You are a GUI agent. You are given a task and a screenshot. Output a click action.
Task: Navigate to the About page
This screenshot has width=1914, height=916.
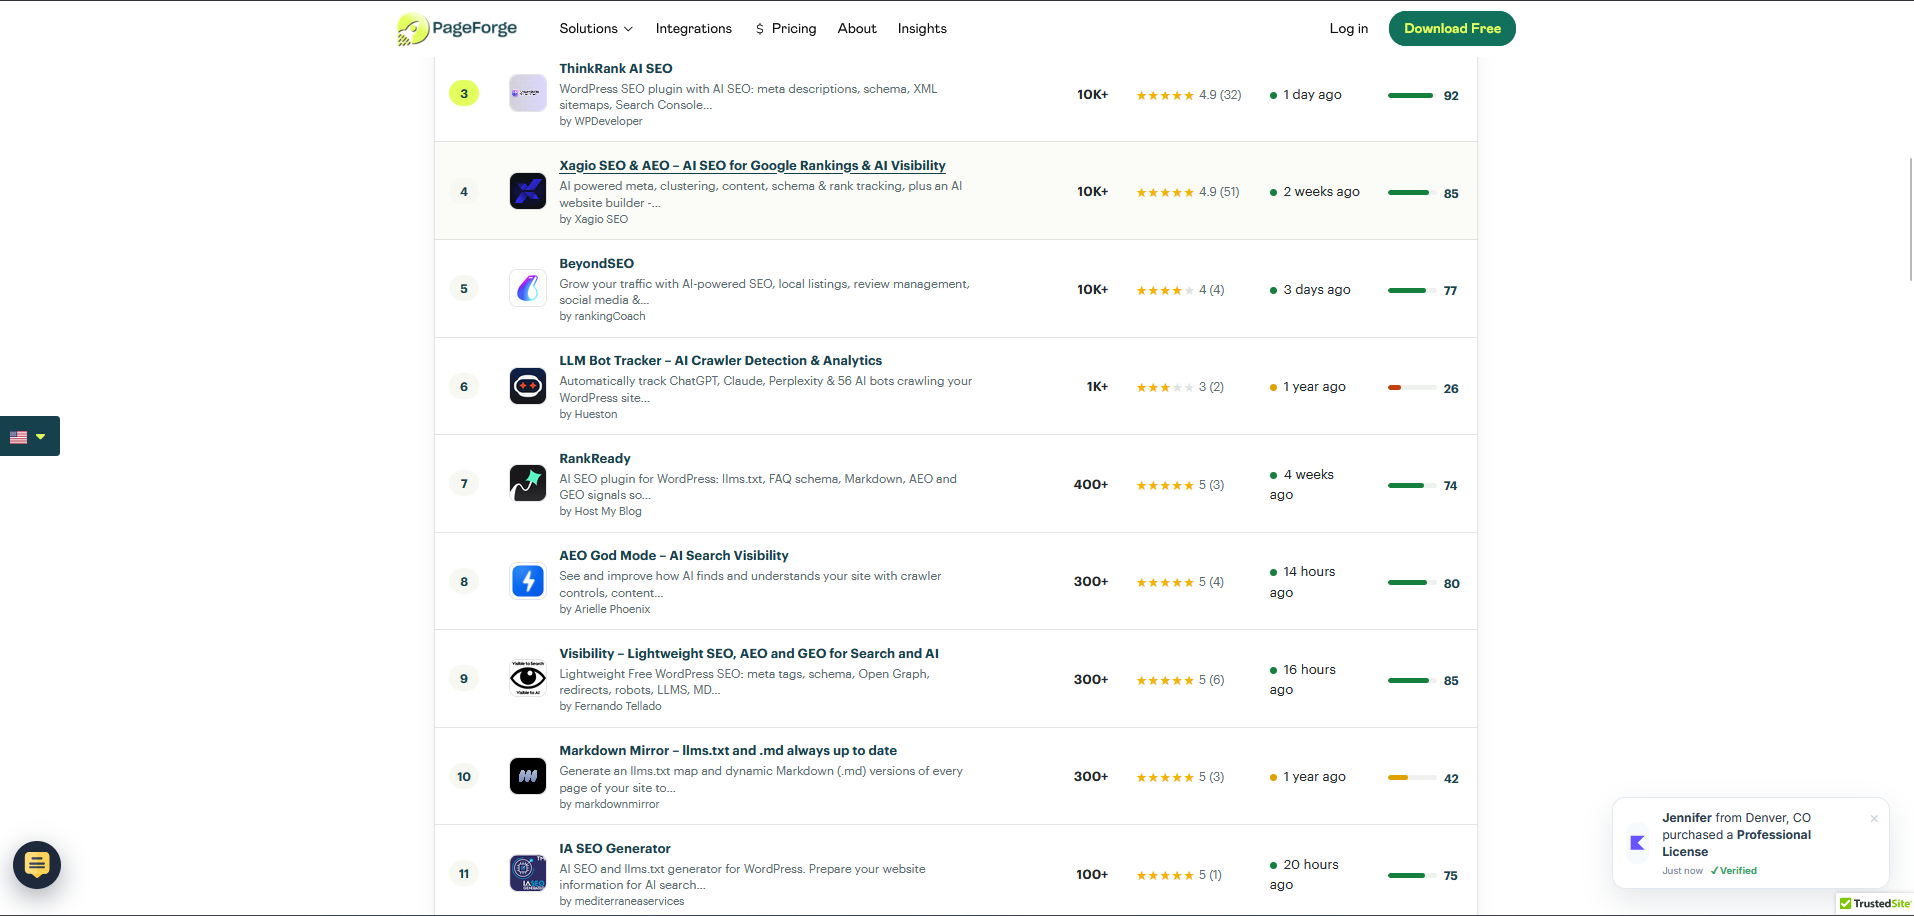pos(857,29)
